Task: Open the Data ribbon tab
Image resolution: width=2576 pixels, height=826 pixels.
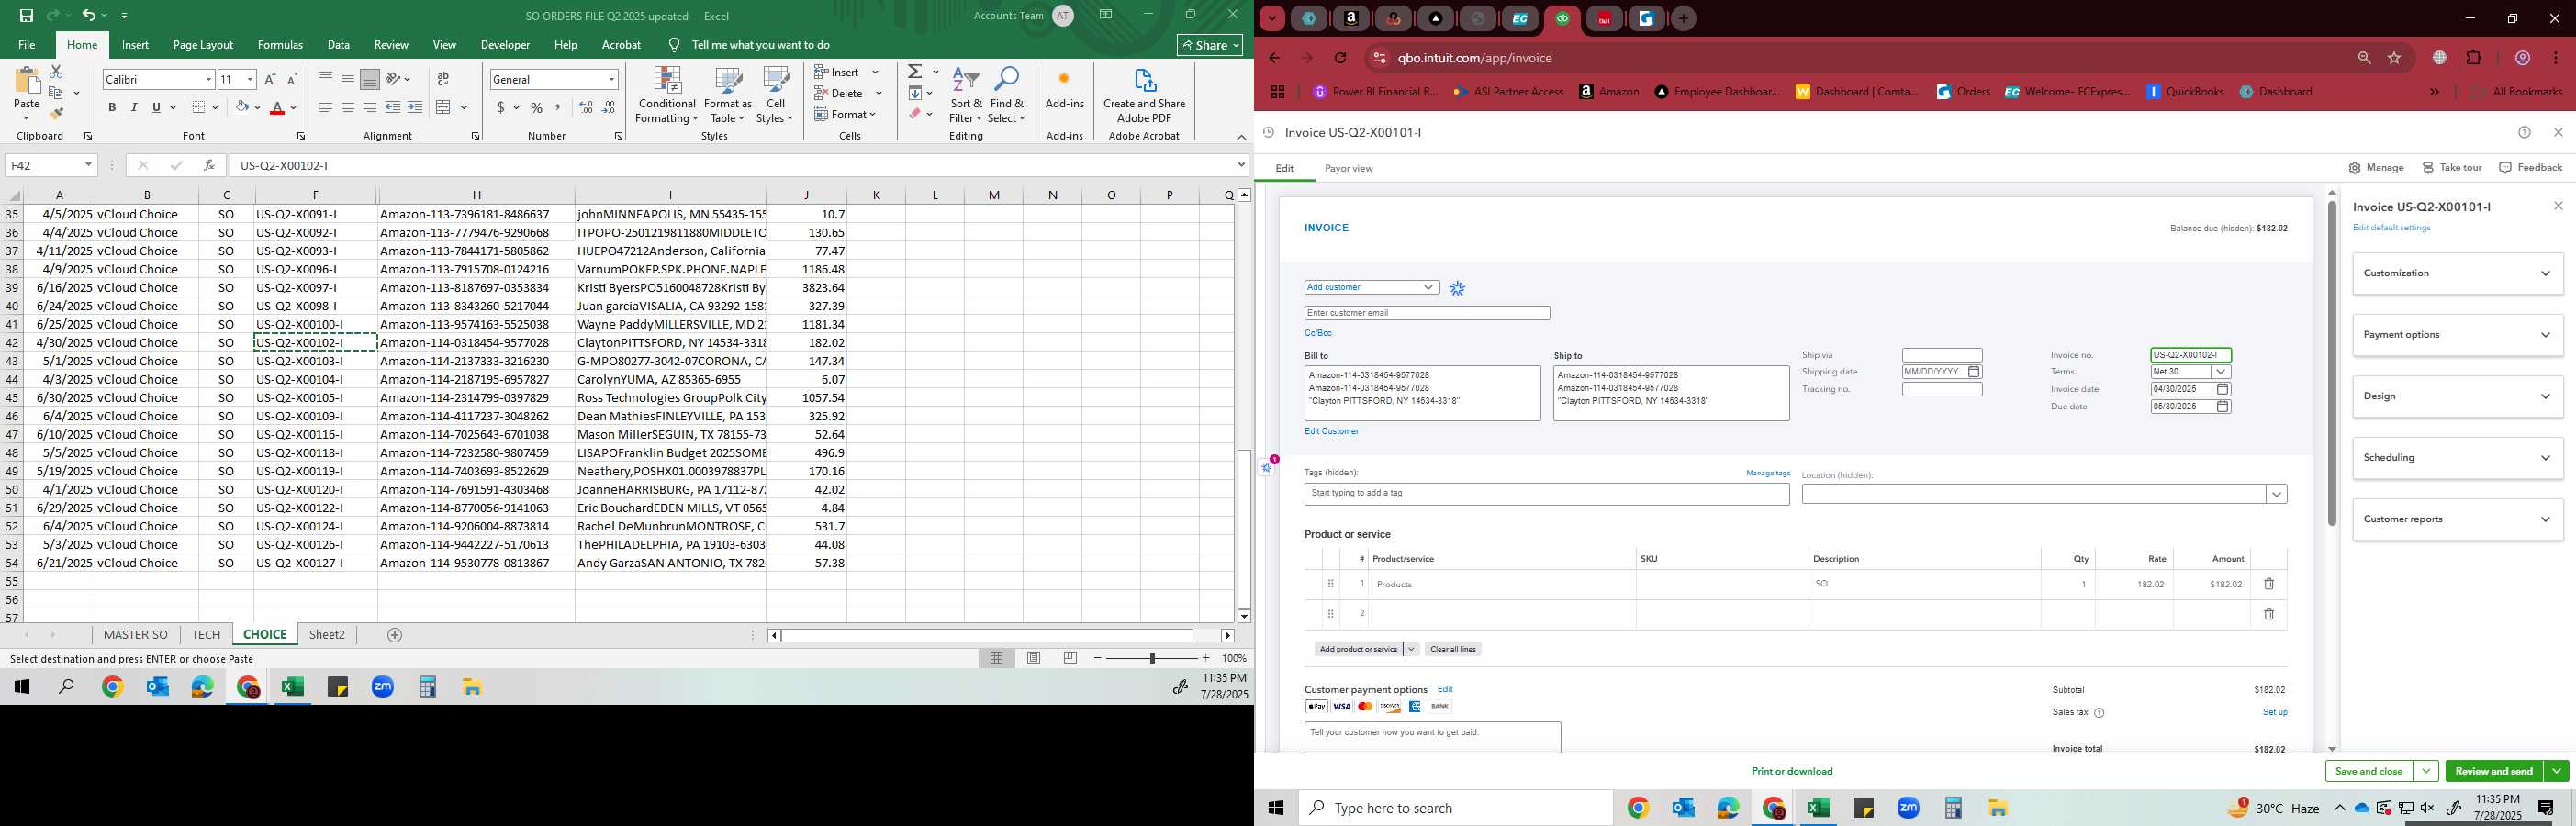Action: pos(339,45)
